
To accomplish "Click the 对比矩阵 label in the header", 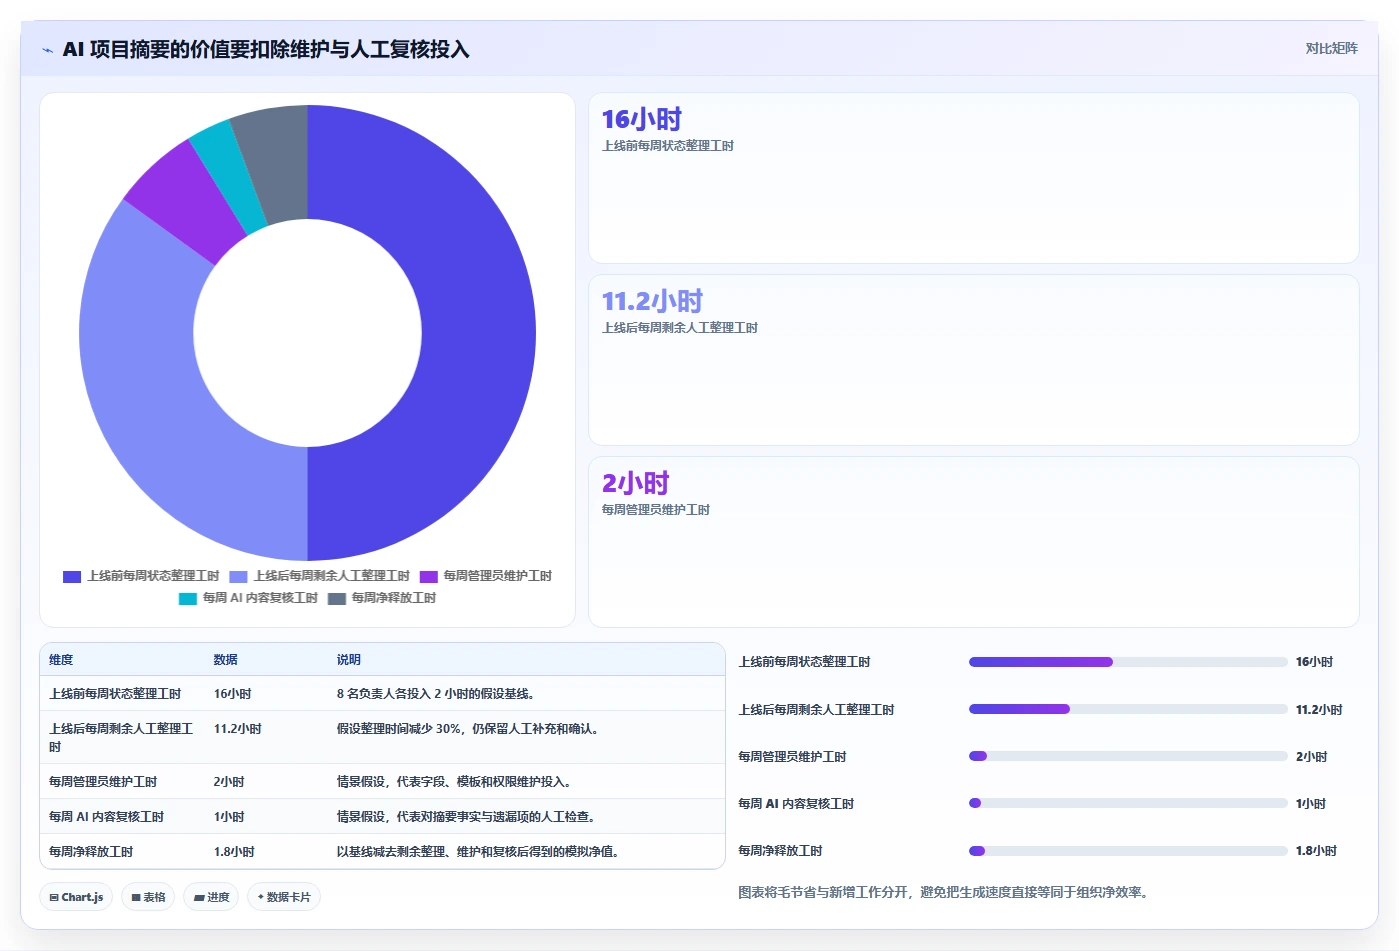I will pyautogui.click(x=1331, y=48).
